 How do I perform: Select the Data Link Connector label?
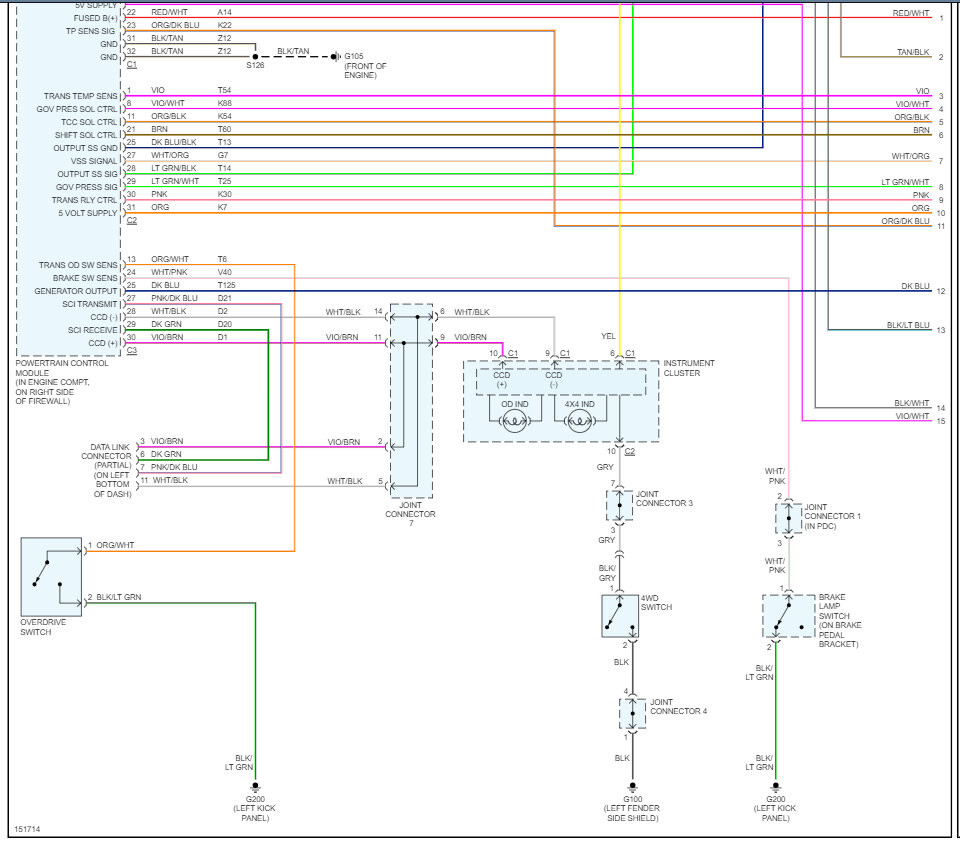coord(107,470)
